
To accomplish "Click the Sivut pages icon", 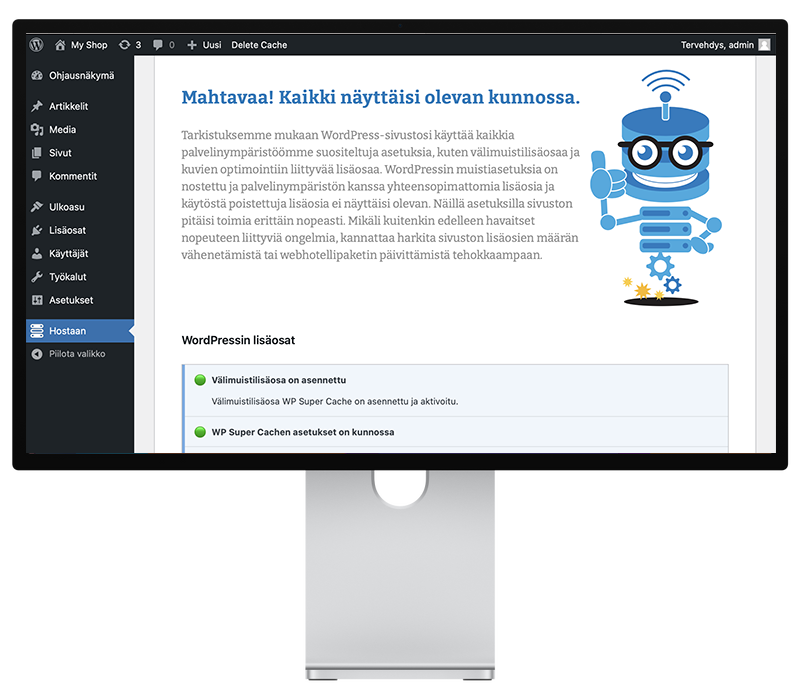I will pos(37,153).
